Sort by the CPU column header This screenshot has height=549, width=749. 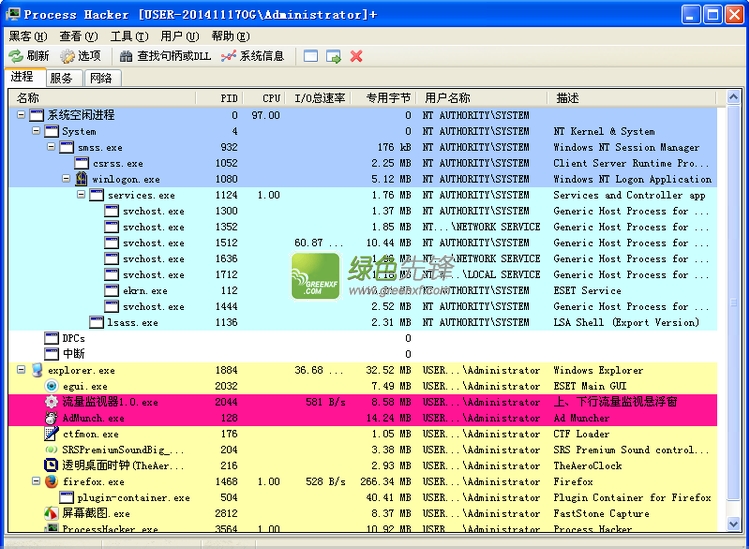264,98
